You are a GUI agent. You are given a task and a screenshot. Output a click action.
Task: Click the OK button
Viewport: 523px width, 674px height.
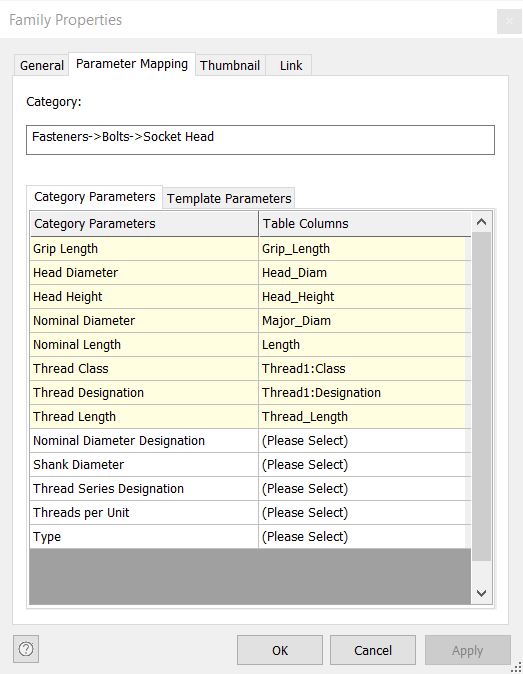(280, 650)
